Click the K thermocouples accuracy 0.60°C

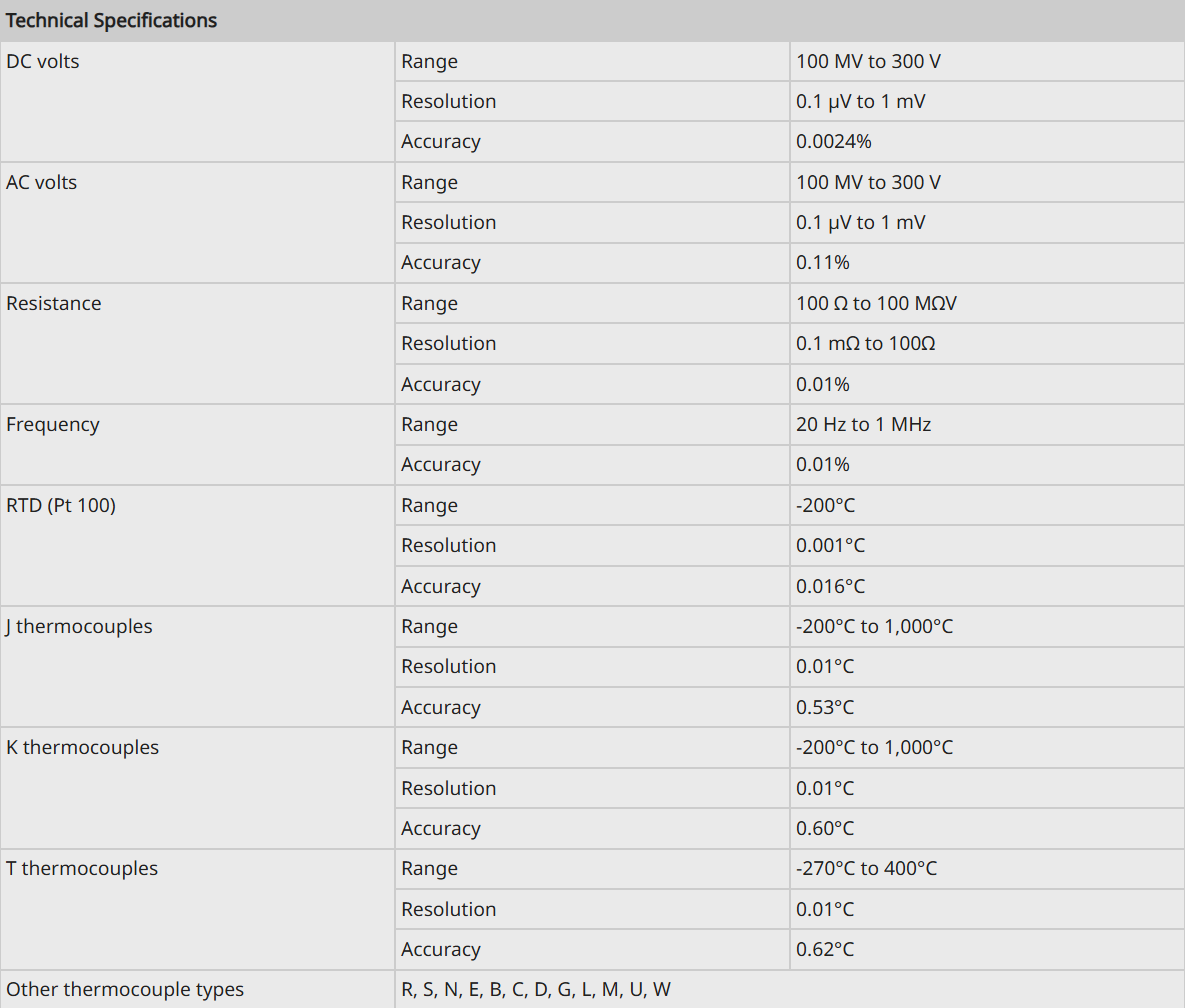(x=825, y=828)
